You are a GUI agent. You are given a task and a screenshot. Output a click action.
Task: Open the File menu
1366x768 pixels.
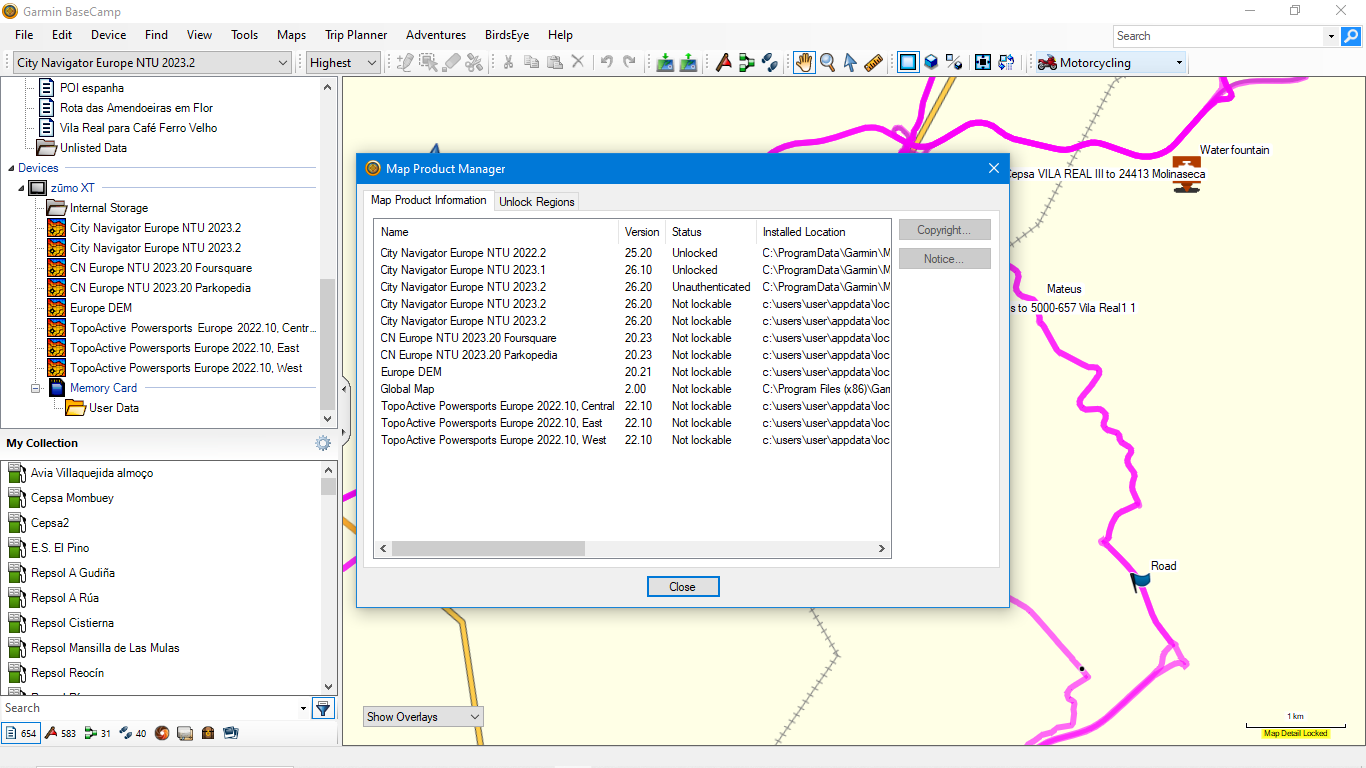click(24, 35)
